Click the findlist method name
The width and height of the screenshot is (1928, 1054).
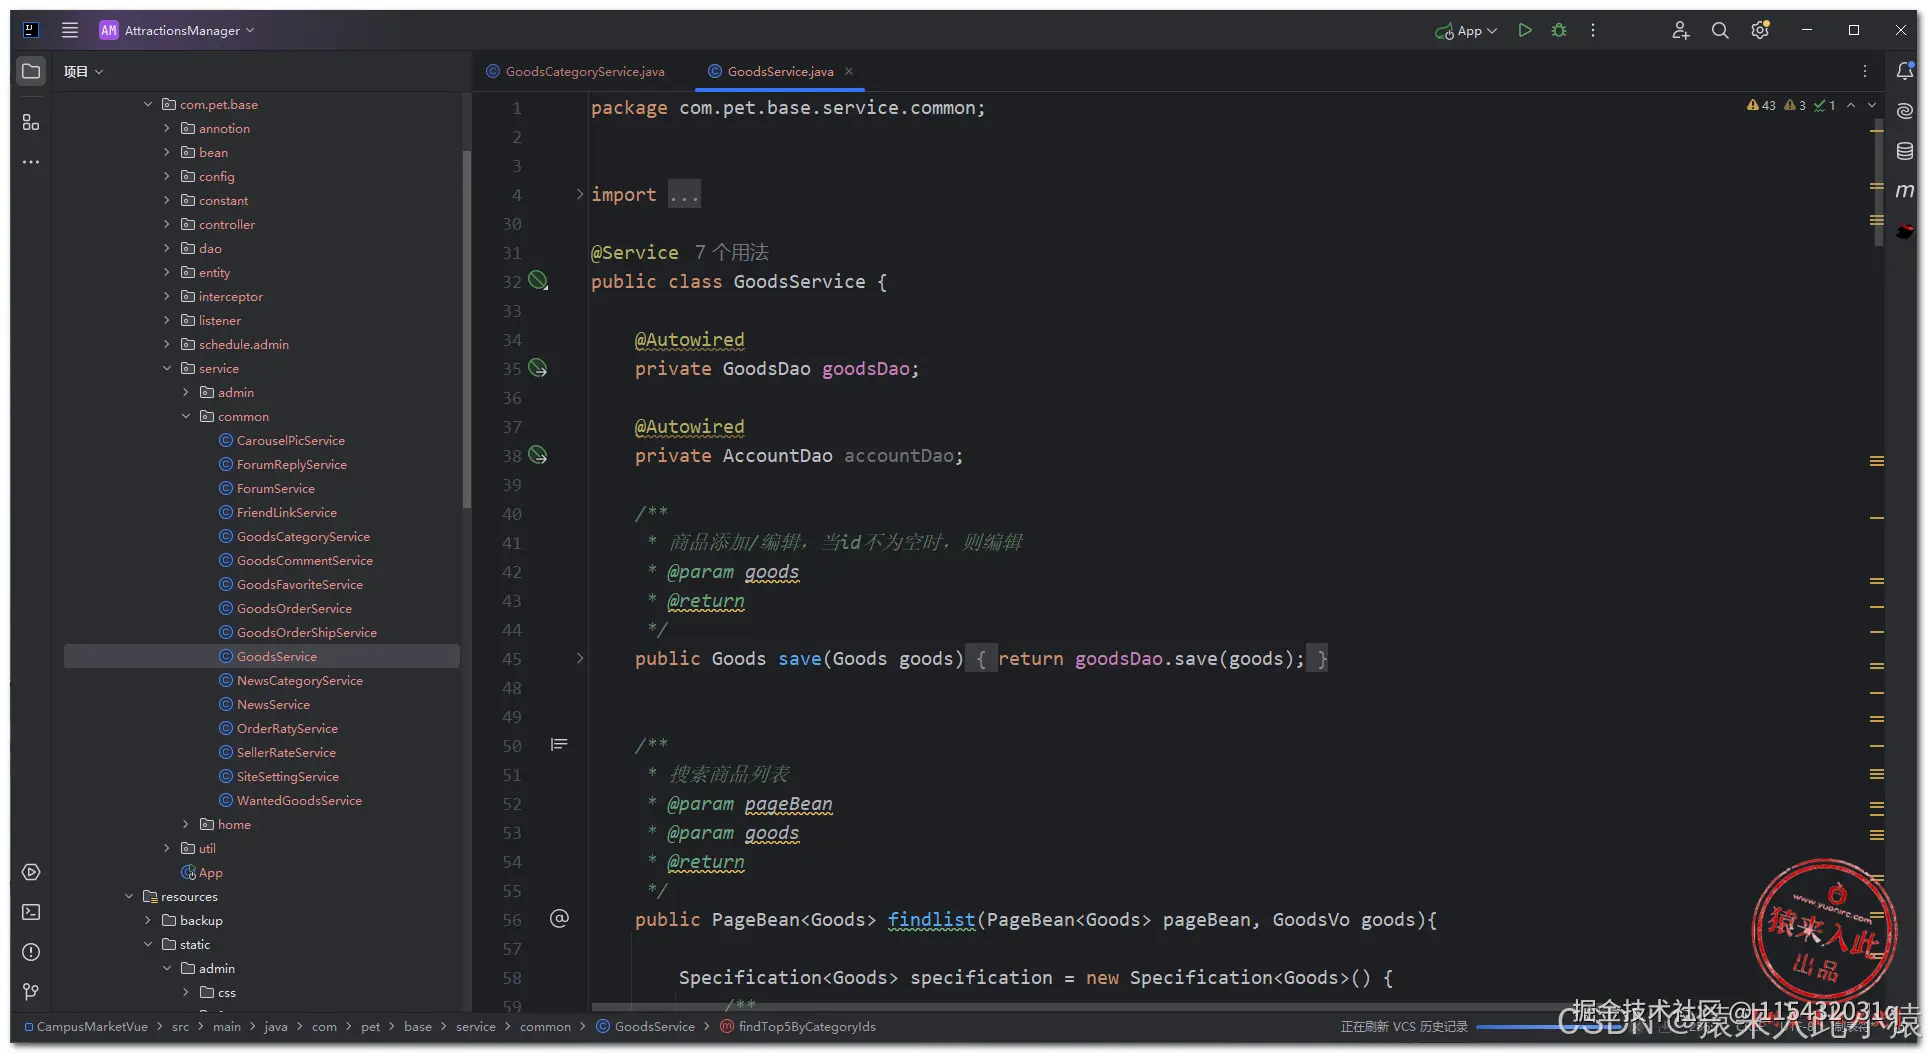[x=931, y=919]
